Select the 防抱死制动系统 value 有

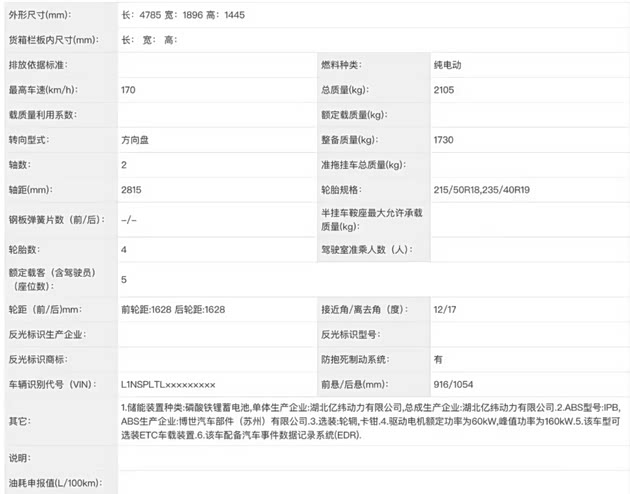coord(438,358)
